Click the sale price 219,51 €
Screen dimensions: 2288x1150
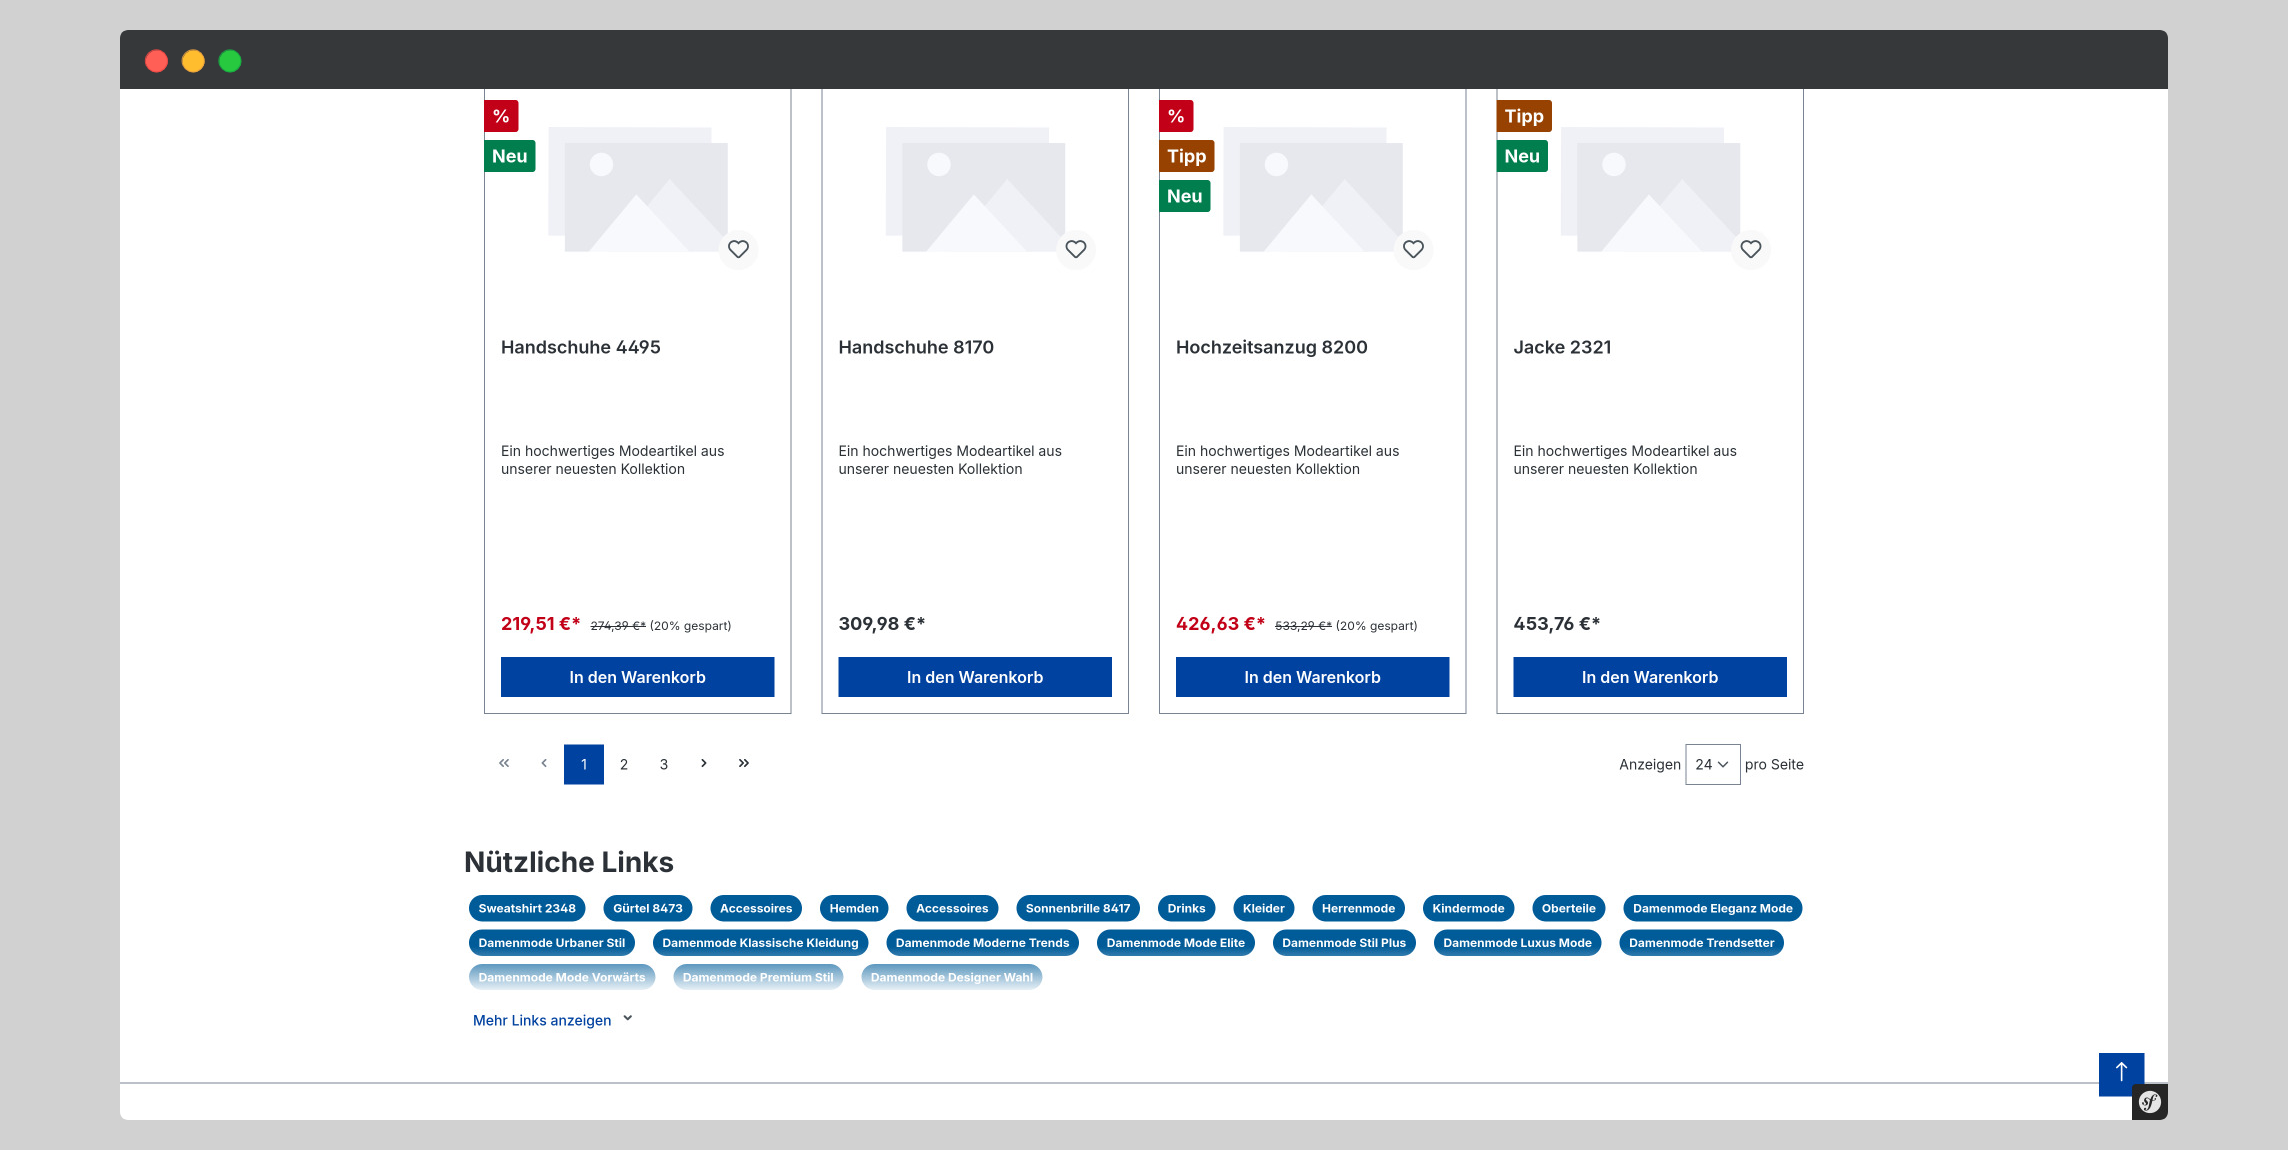point(541,624)
